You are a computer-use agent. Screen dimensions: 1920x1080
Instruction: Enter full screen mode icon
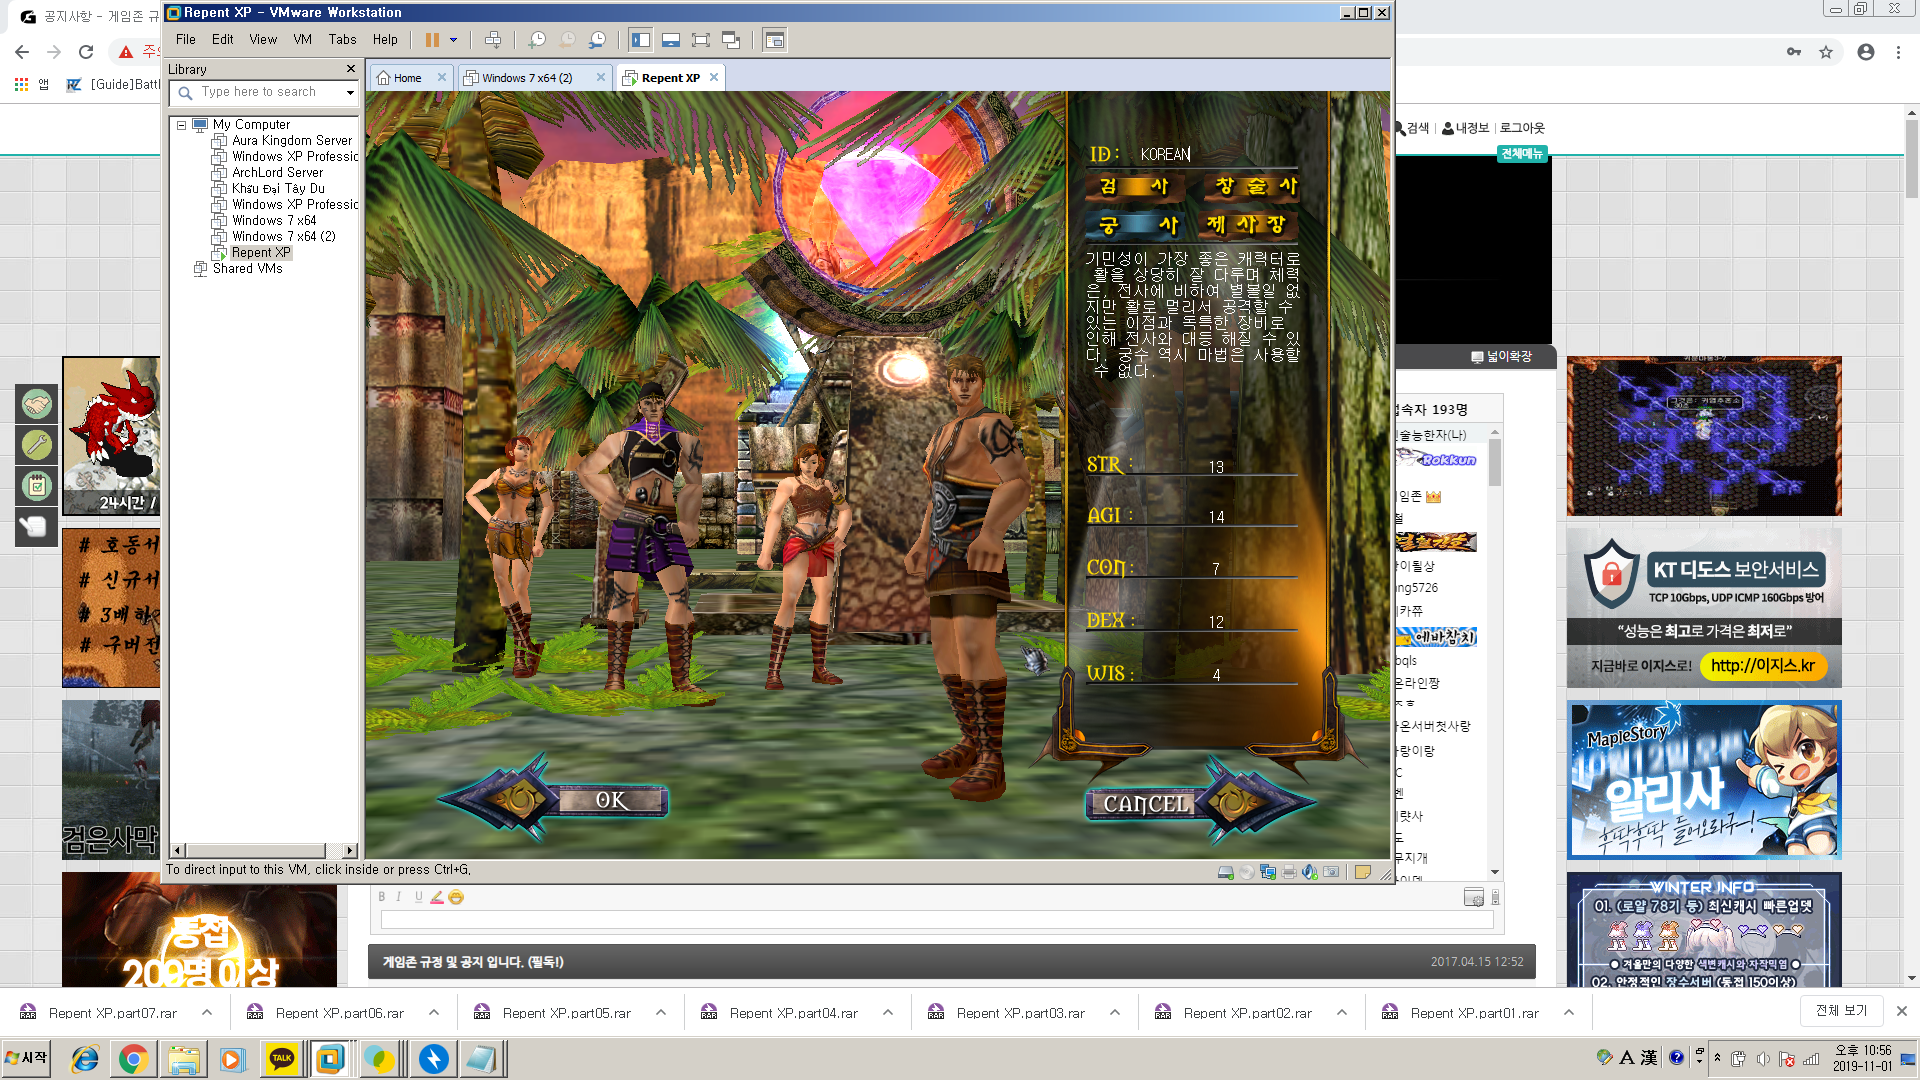[x=701, y=40]
